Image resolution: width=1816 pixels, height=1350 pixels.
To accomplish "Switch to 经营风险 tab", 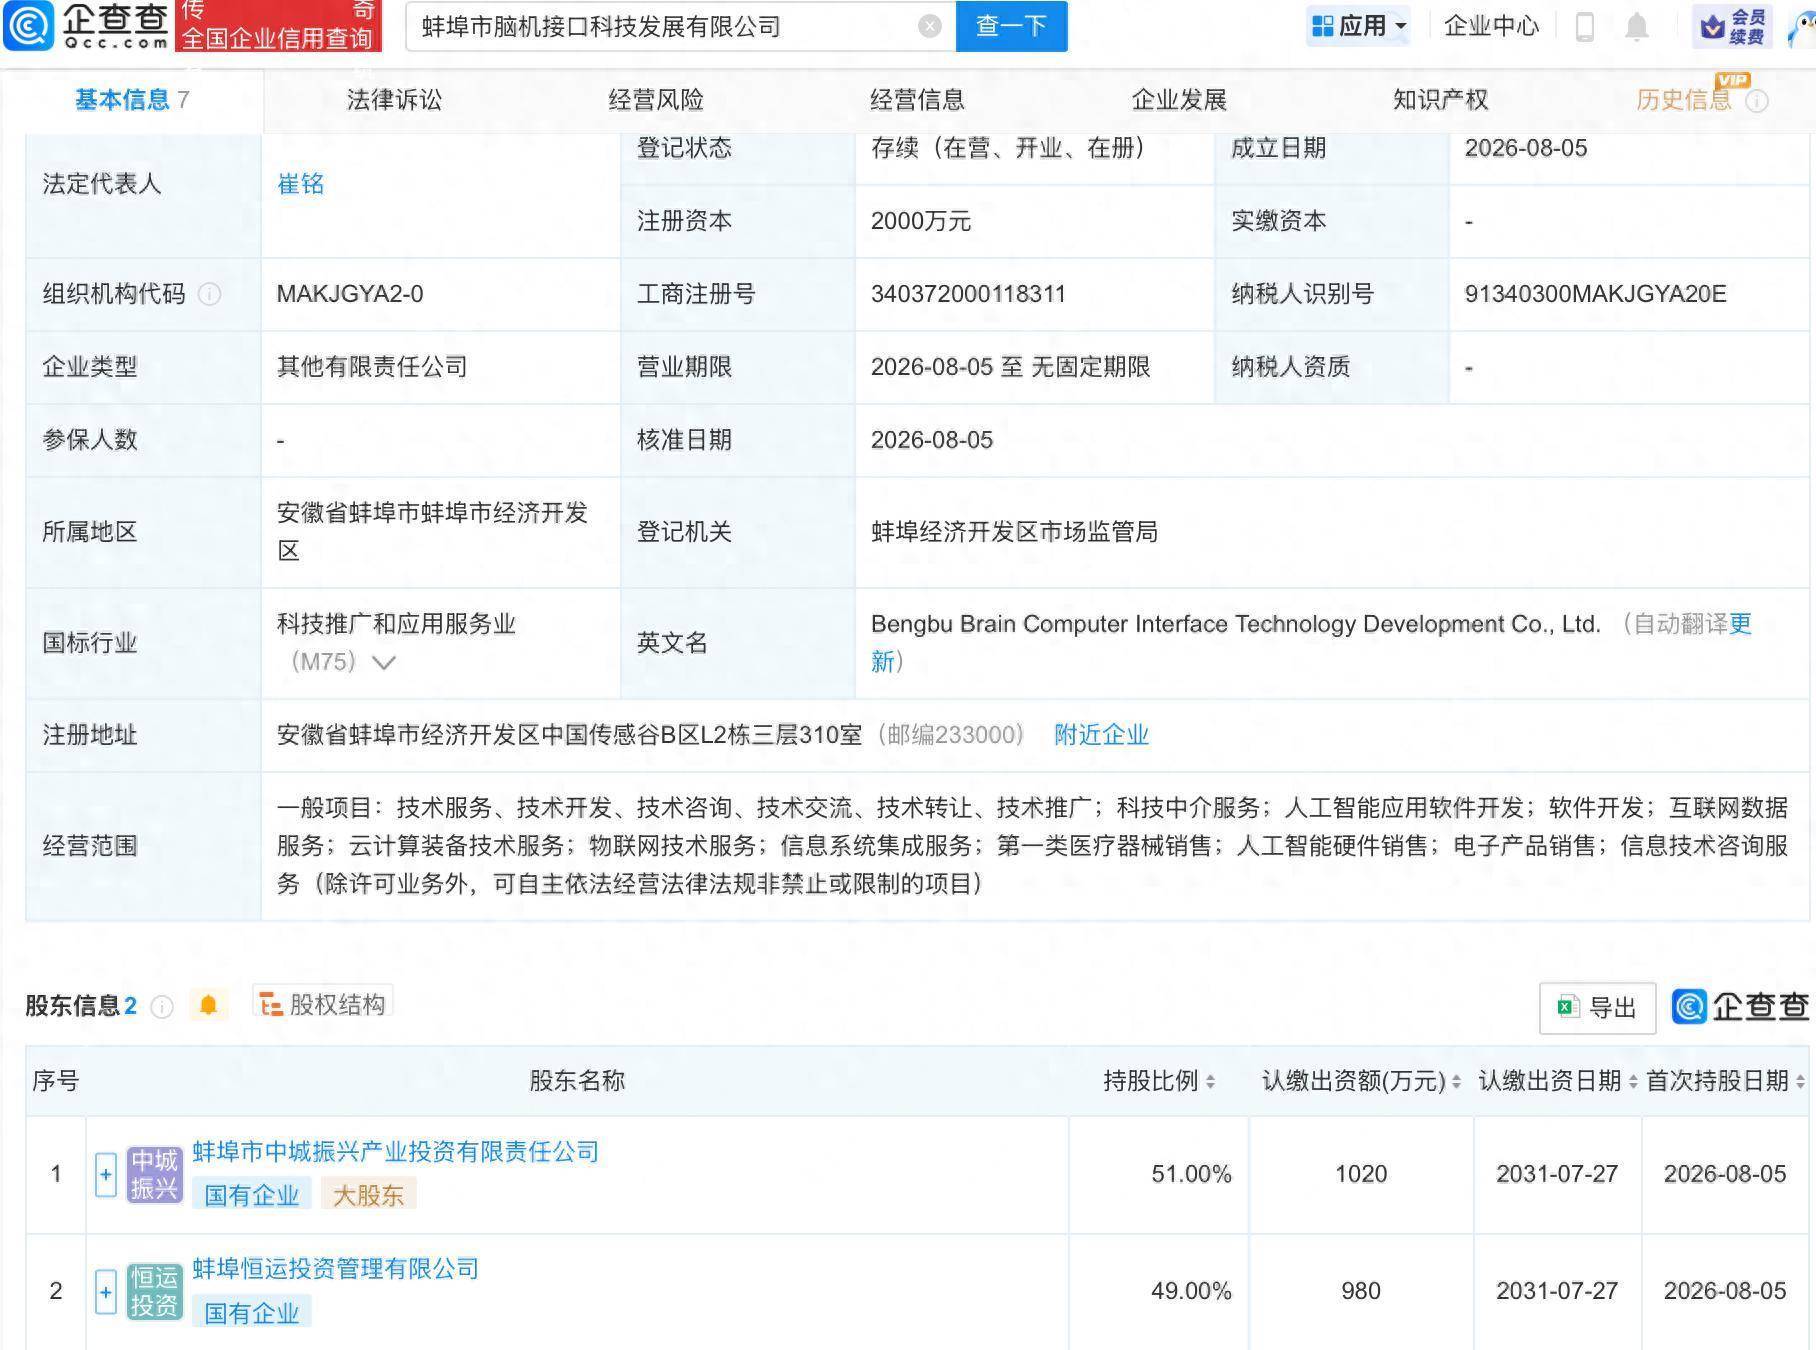I will click(656, 100).
